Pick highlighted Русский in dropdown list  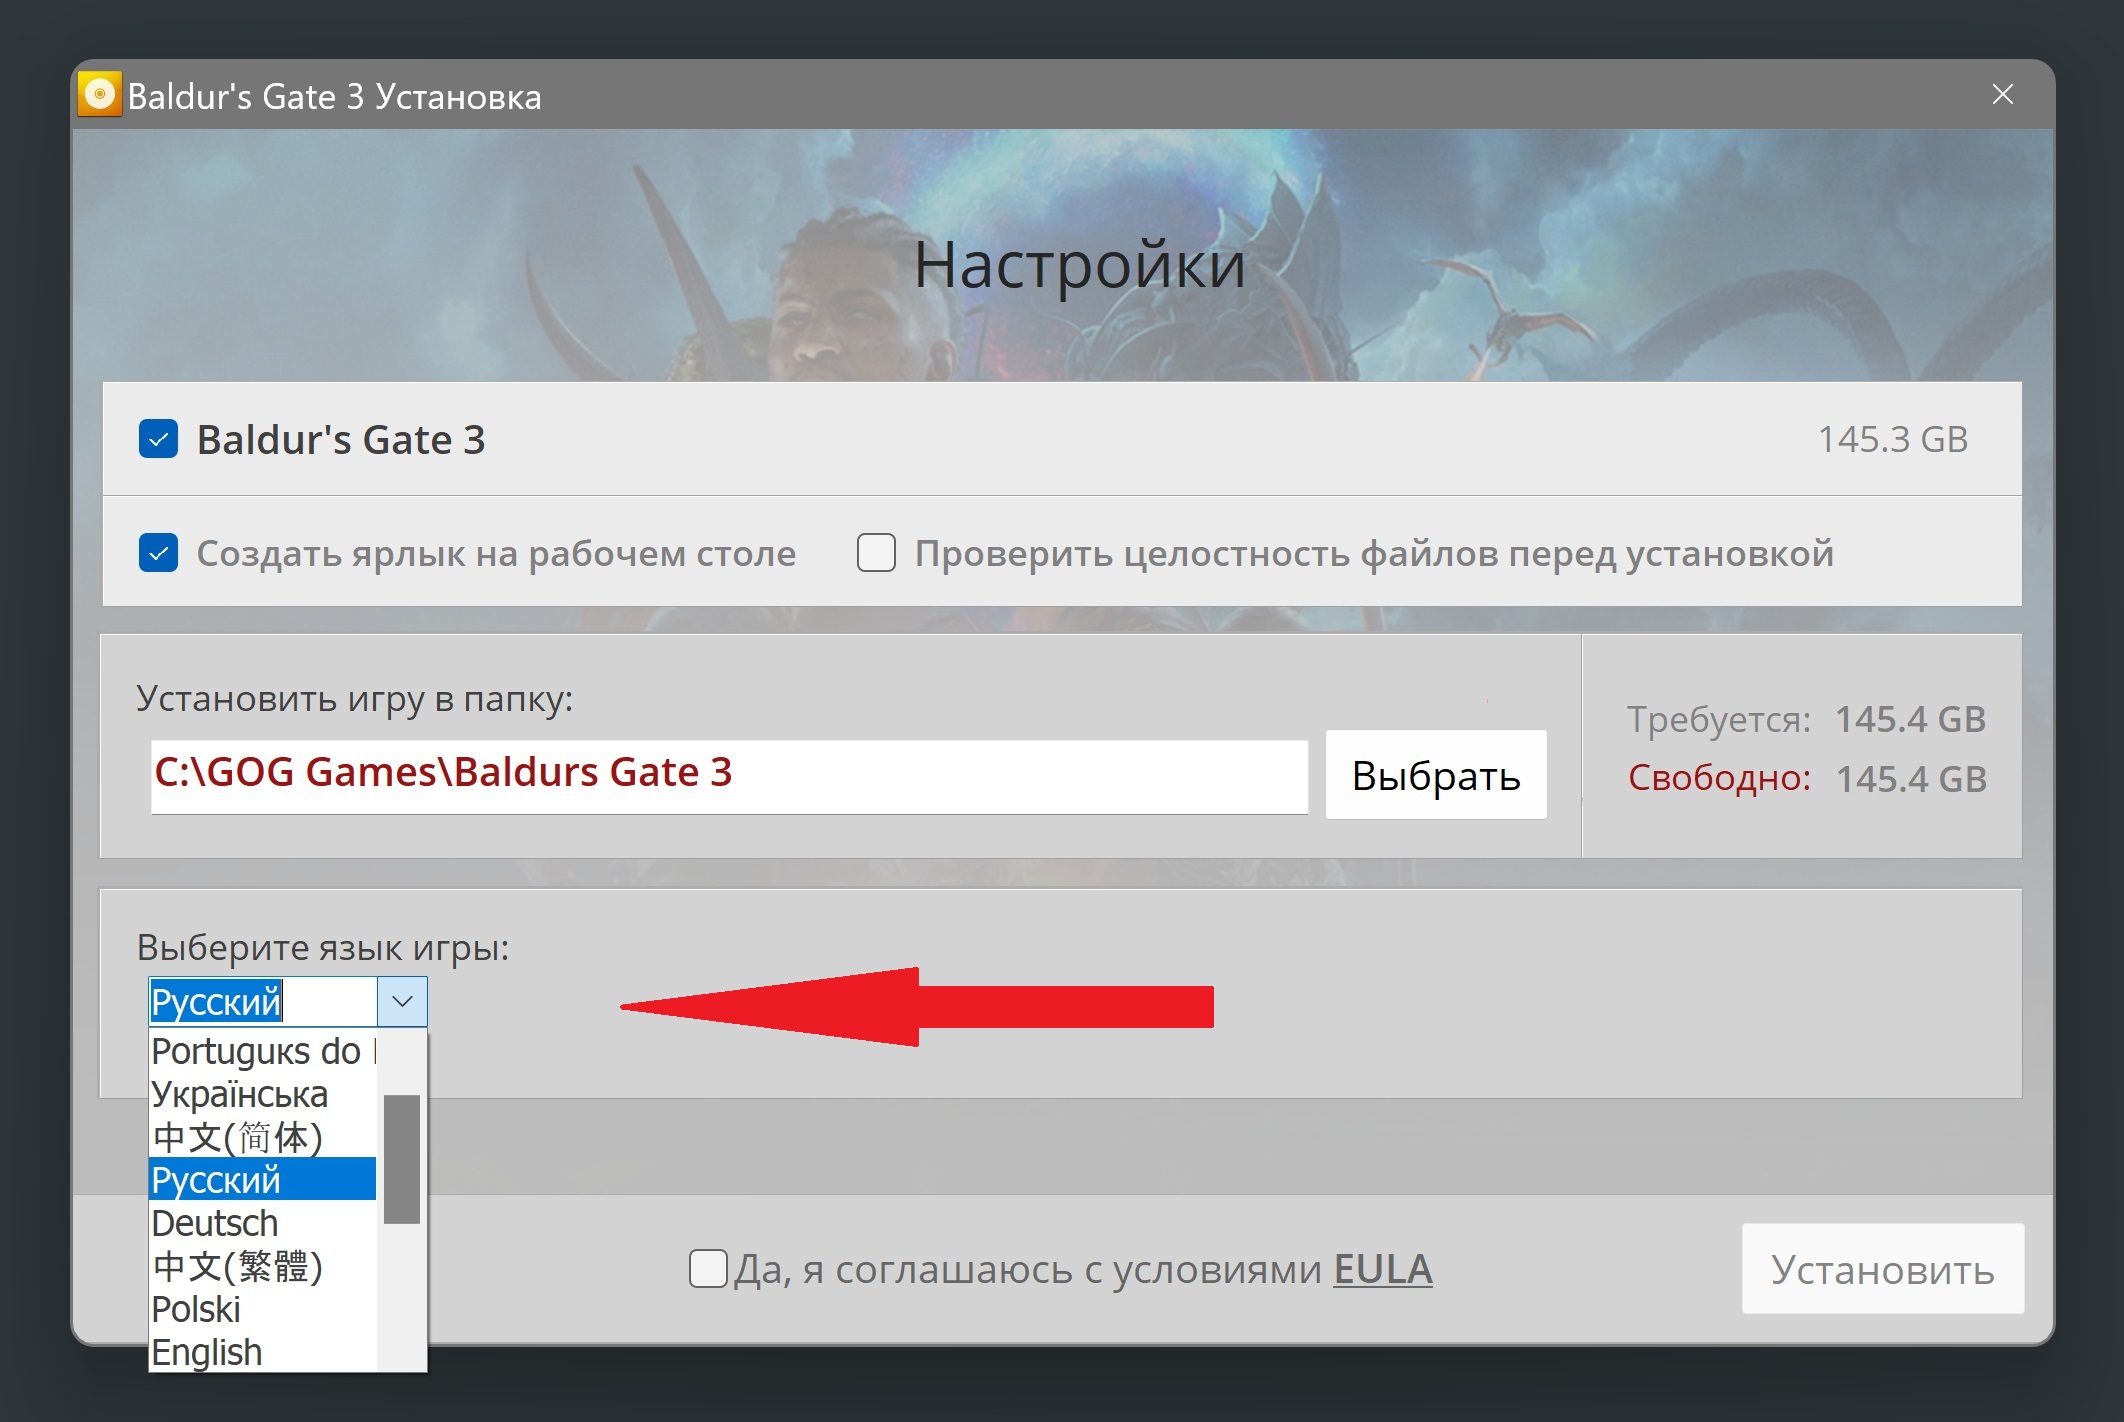click(x=260, y=1180)
